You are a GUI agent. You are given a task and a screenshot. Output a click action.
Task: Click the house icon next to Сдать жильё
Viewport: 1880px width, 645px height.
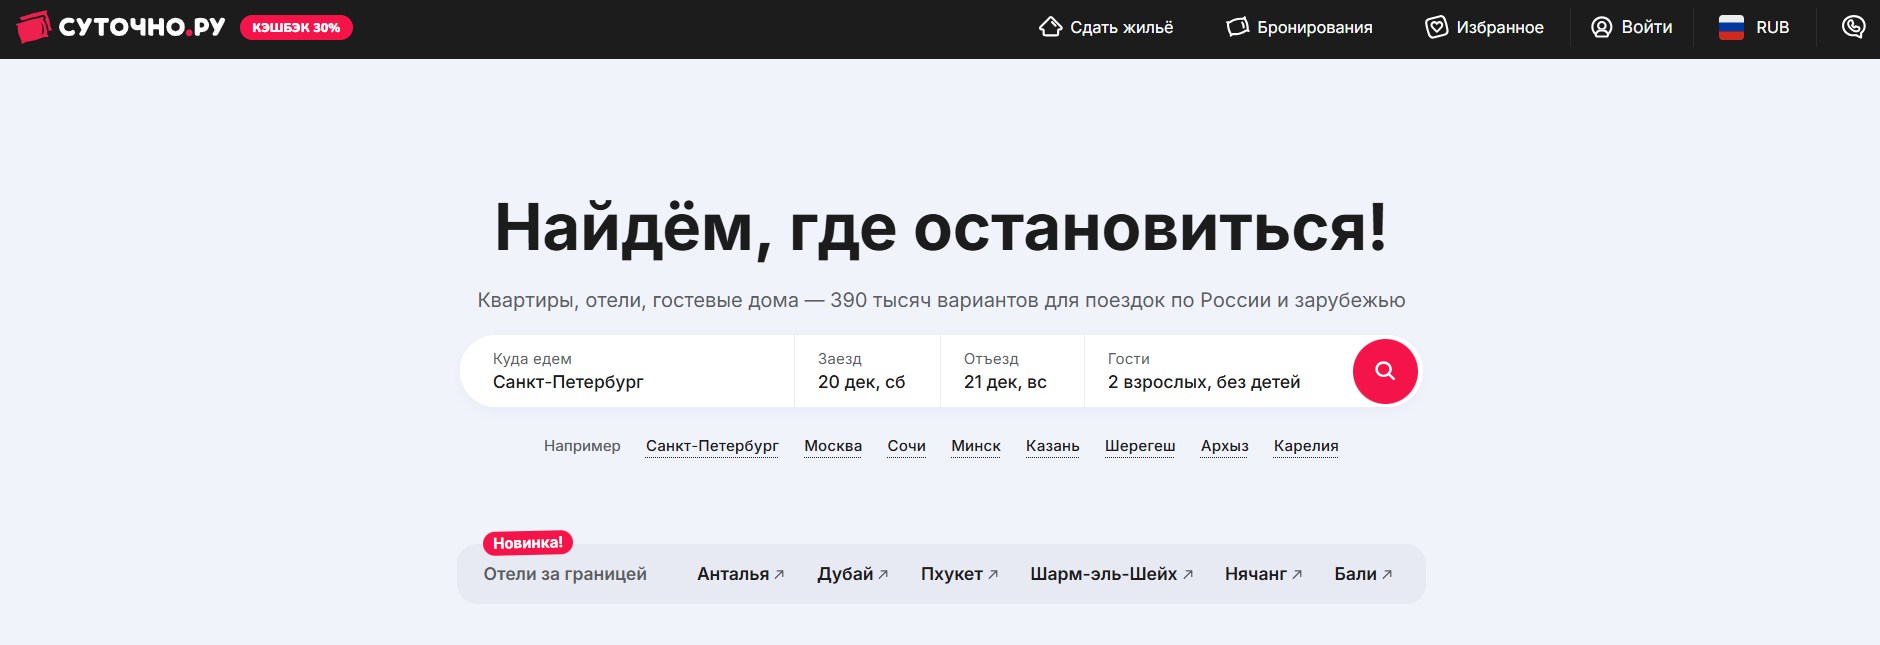coord(1050,27)
